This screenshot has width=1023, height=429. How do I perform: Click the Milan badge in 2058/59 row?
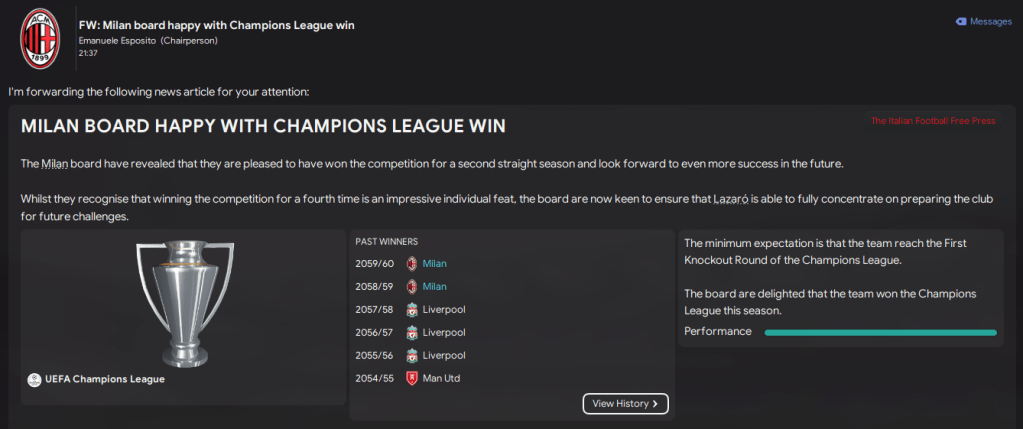point(411,287)
